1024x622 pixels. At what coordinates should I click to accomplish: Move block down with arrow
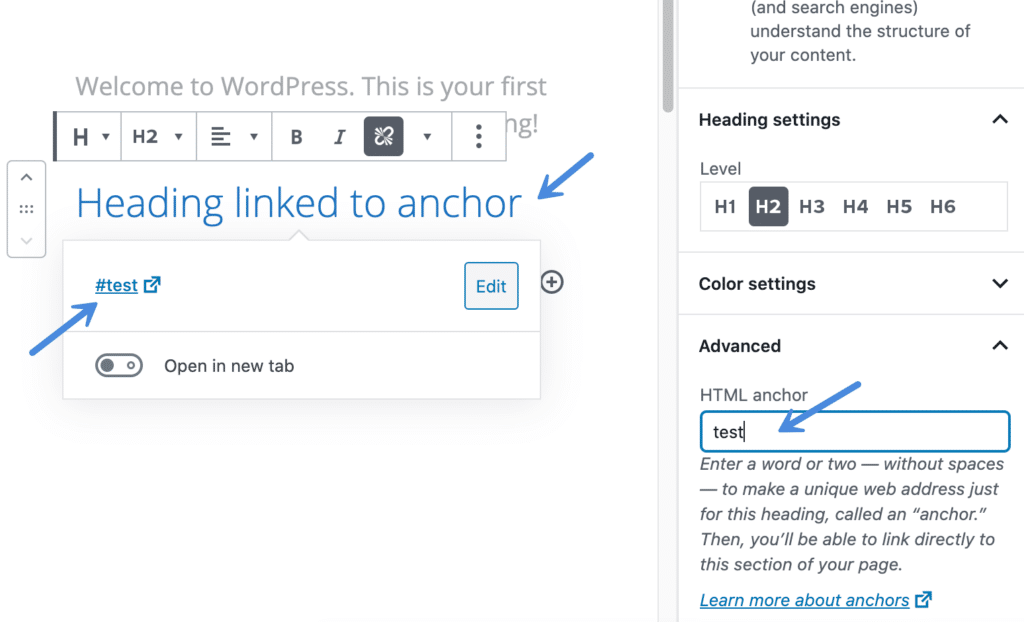point(27,240)
